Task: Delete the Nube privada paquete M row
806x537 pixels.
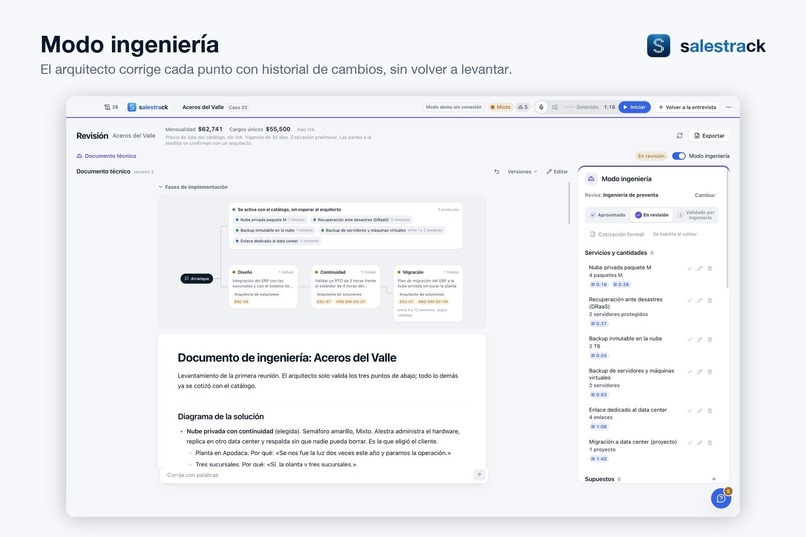Action: 710,268
